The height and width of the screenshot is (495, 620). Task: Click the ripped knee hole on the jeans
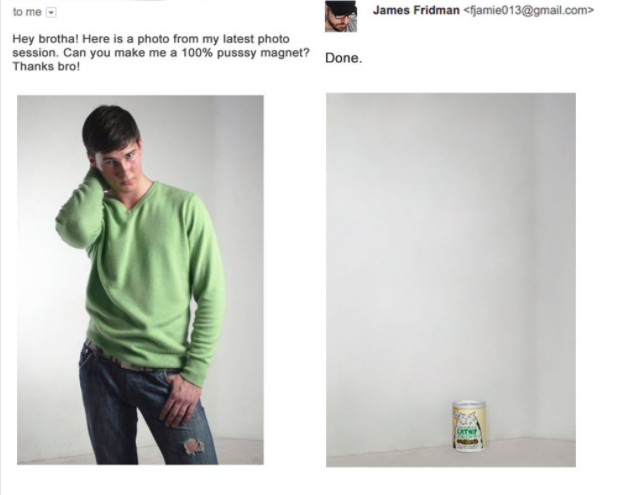pos(193,446)
